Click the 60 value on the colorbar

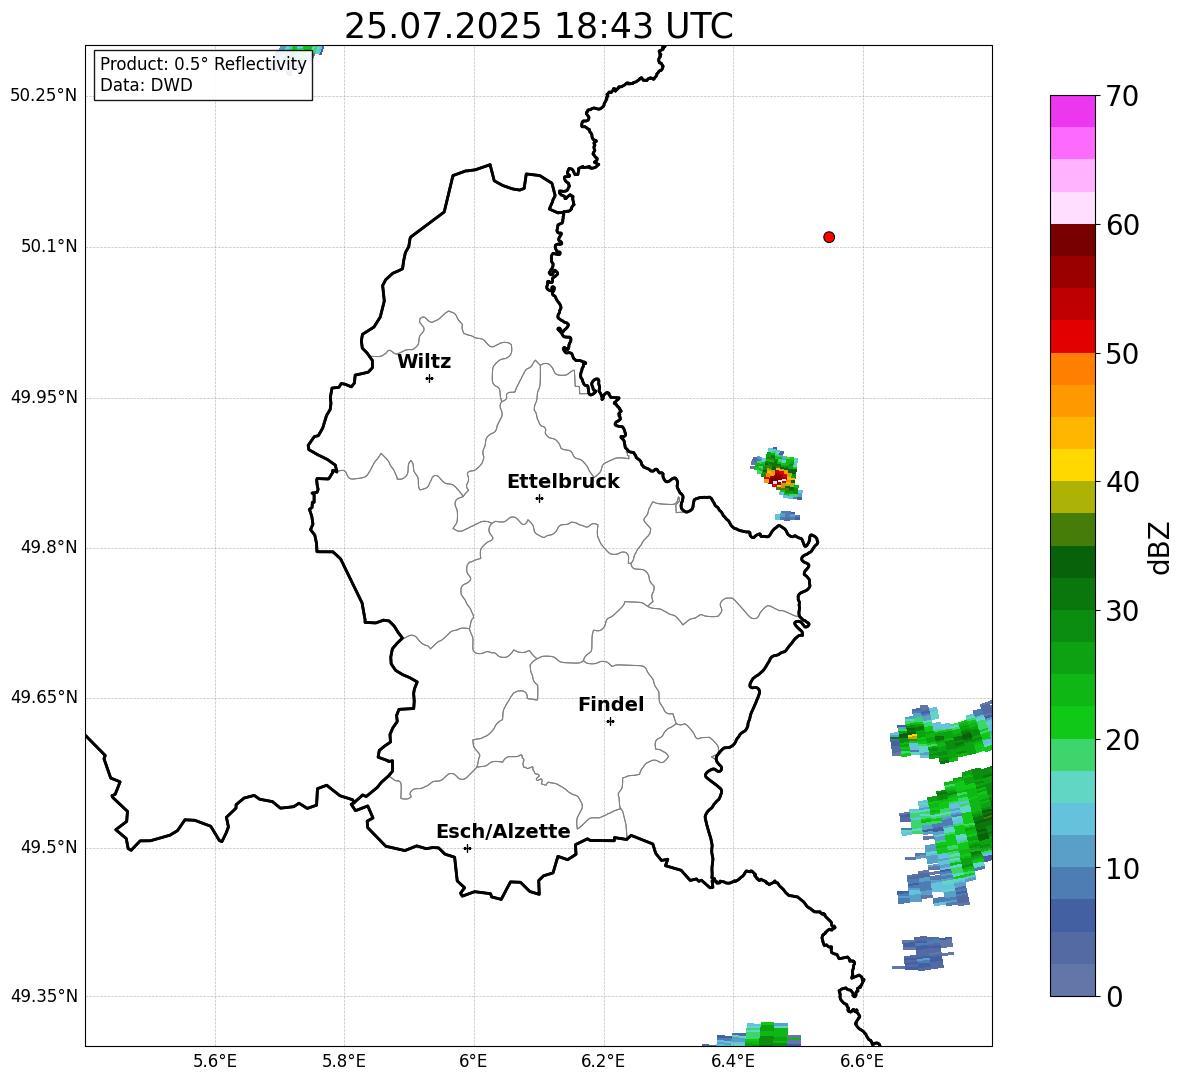1122,225
